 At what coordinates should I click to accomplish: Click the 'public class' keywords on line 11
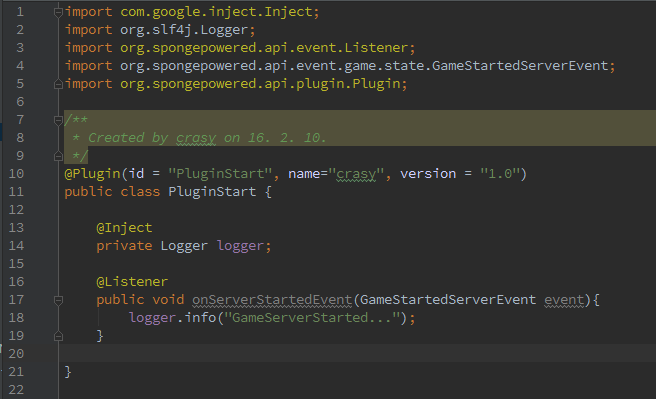(x=112, y=192)
